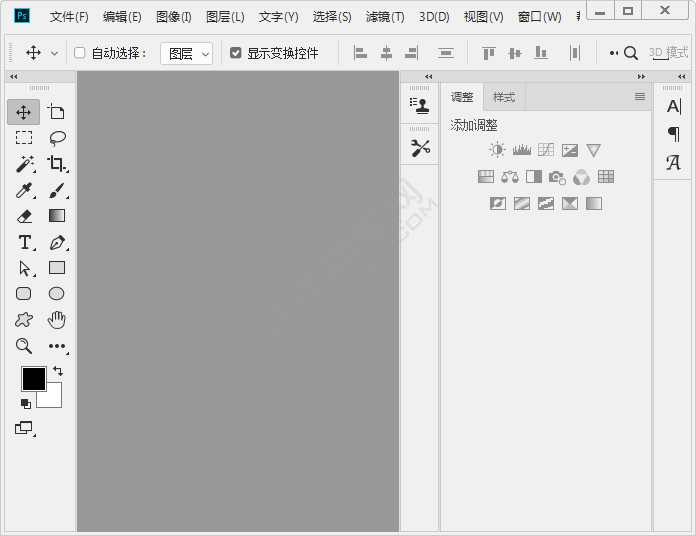Open the 文件(F) menu

click(69, 17)
